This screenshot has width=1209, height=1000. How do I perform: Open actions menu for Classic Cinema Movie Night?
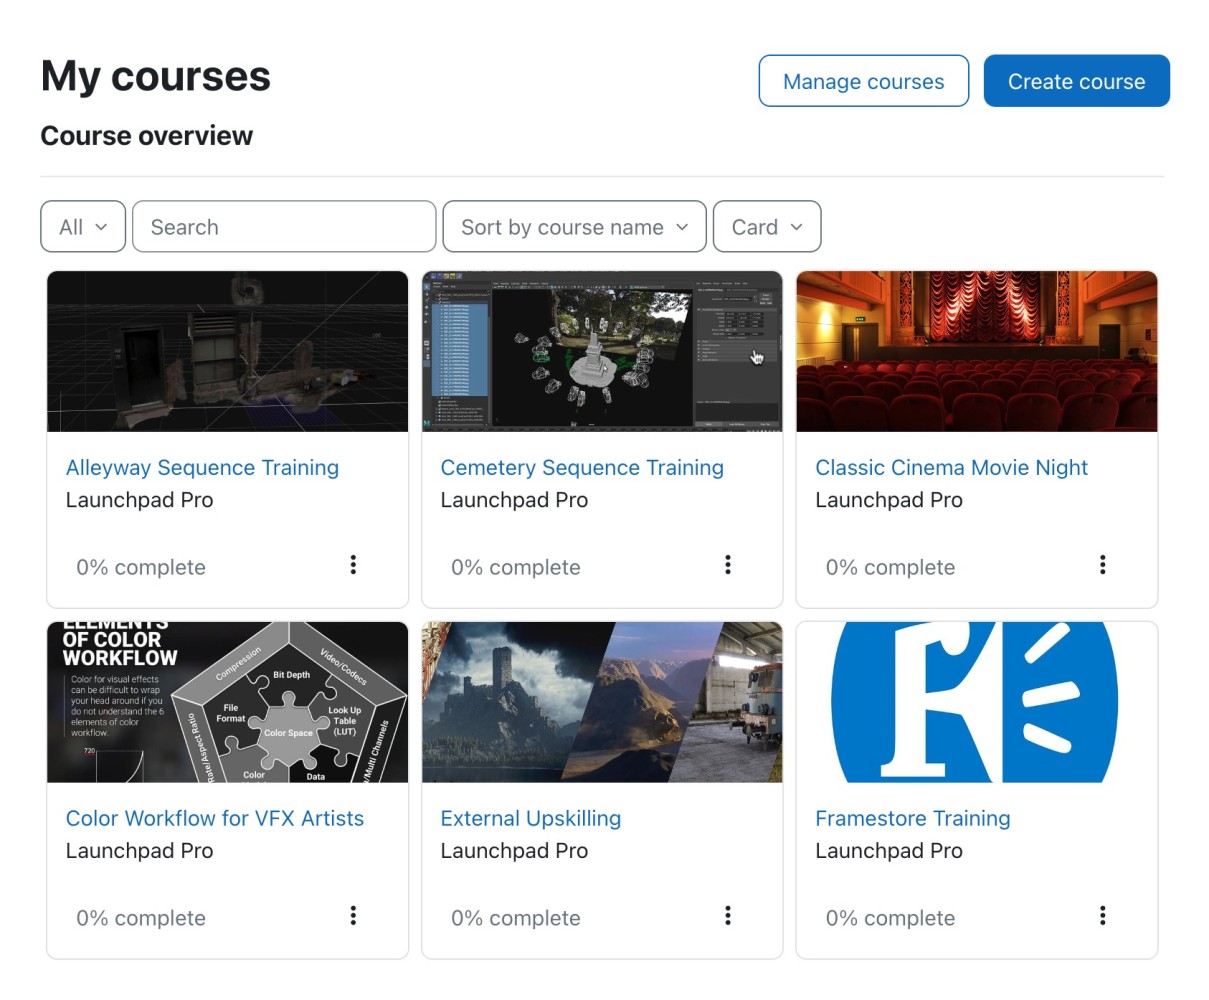1103,565
